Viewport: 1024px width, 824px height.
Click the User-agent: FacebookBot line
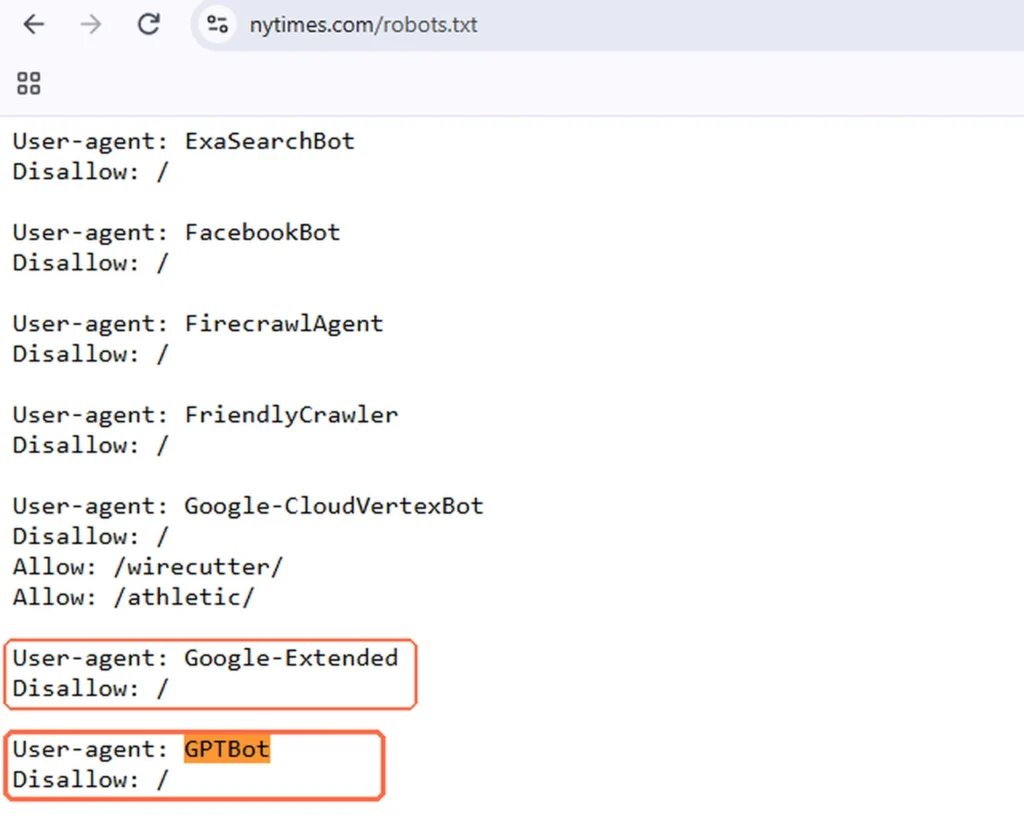tap(176, 232)
